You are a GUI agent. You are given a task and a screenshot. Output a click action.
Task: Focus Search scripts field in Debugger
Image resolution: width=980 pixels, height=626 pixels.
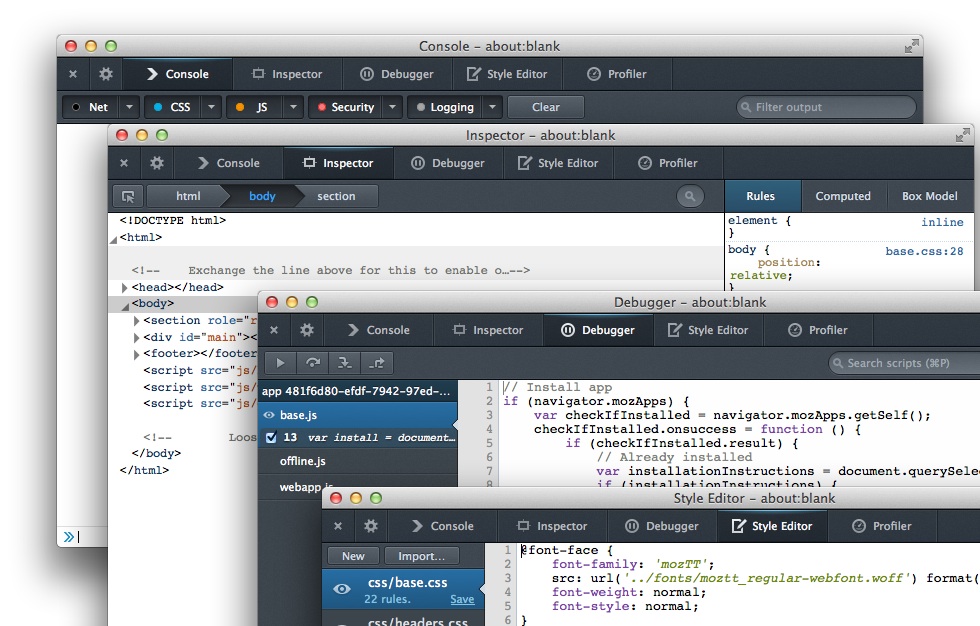(x=906, y=363)
